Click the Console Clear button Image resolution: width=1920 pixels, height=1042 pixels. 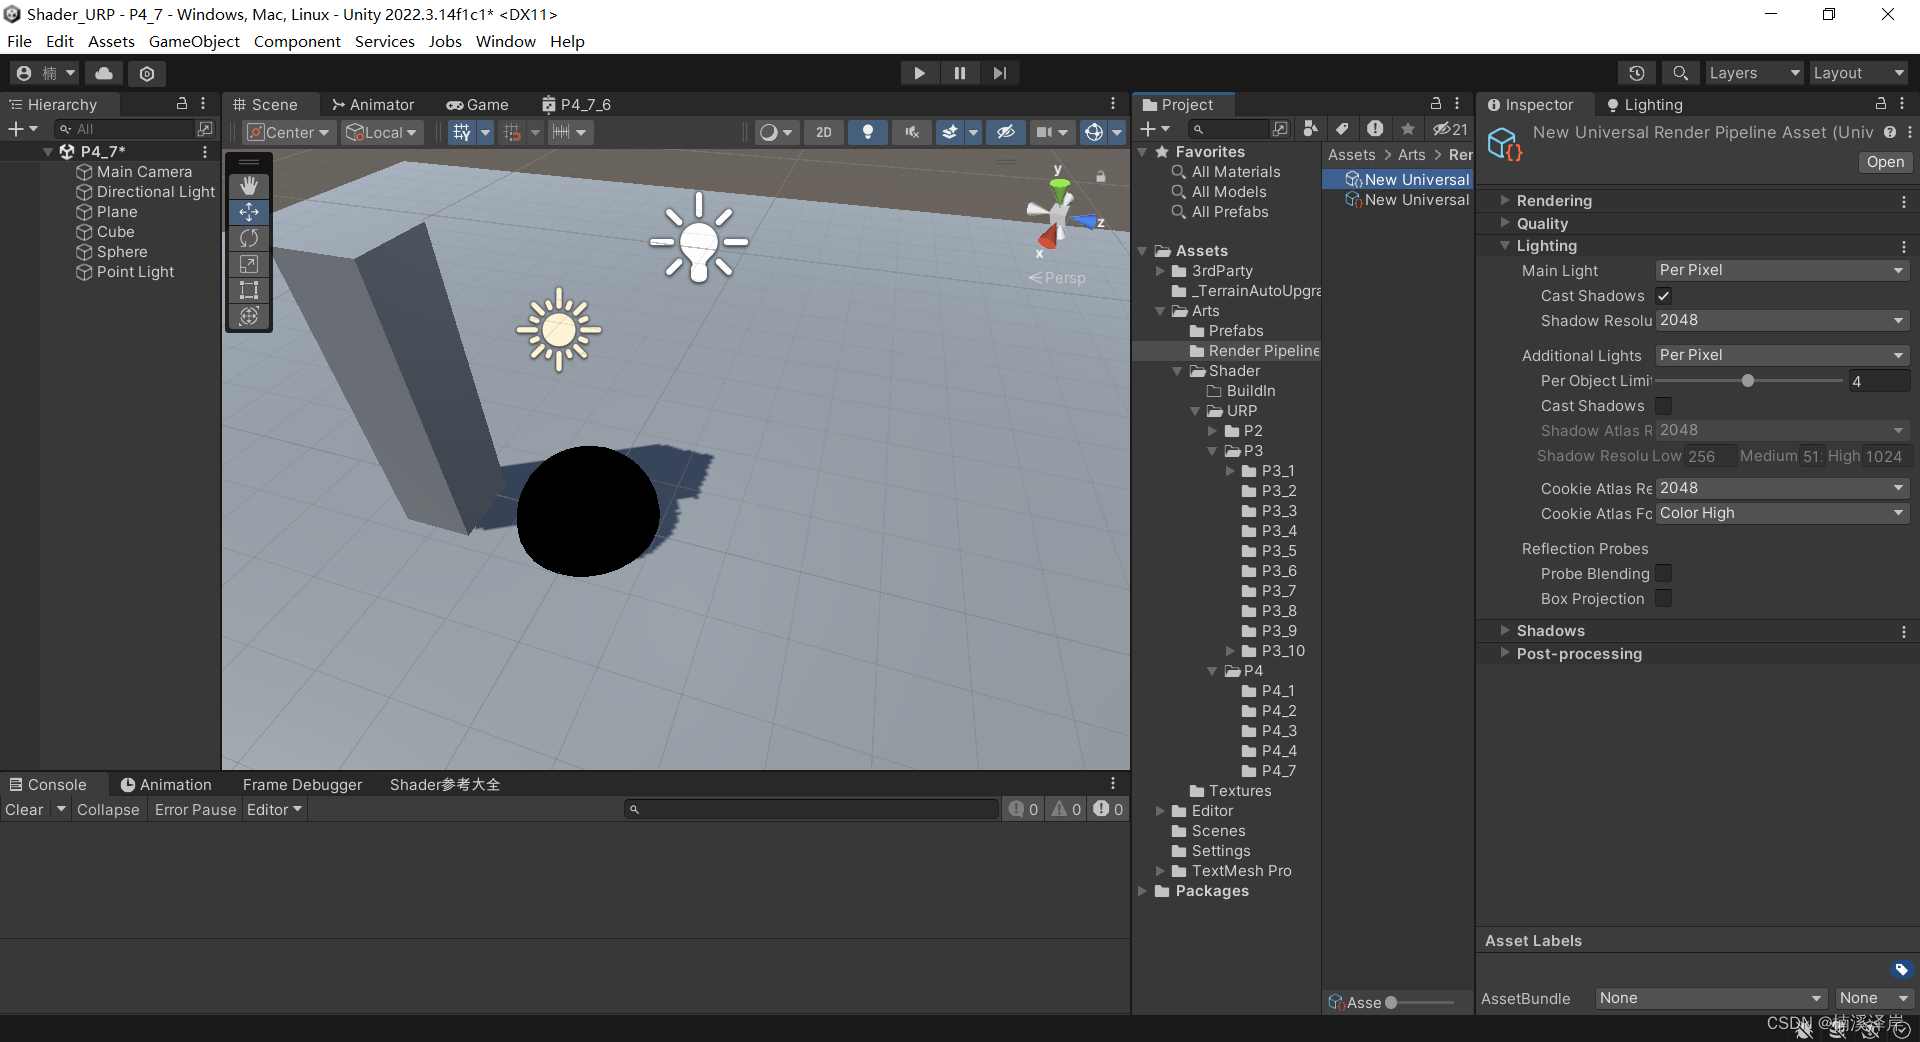(25, 810)
